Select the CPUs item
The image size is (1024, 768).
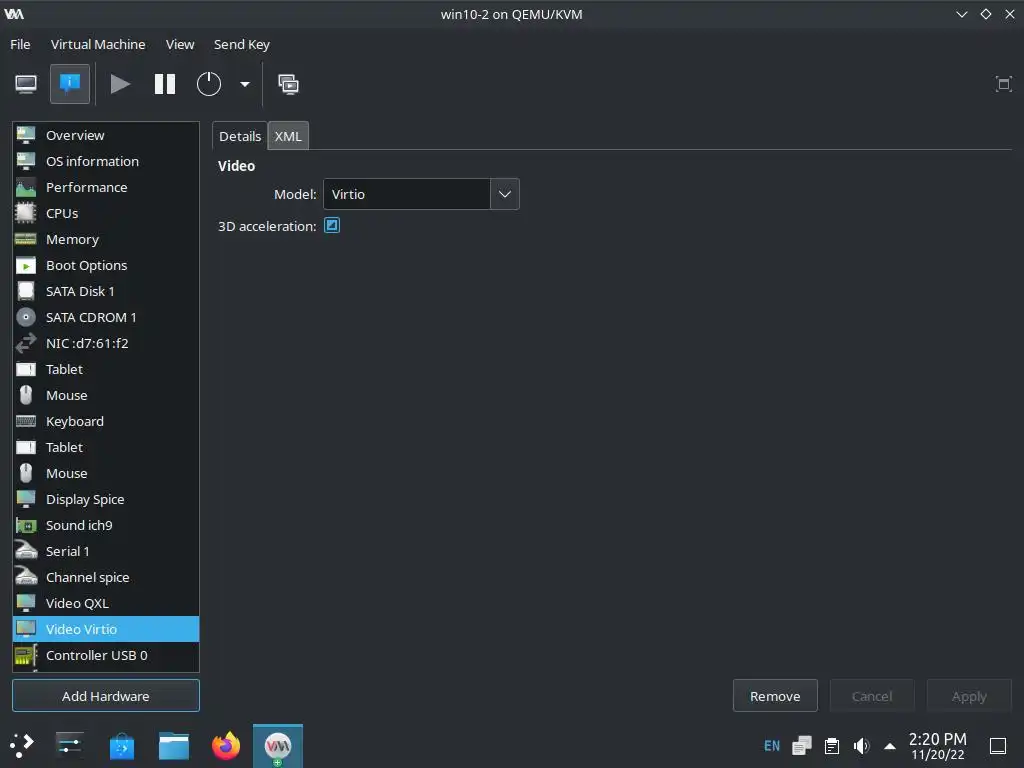click(106, 214)
